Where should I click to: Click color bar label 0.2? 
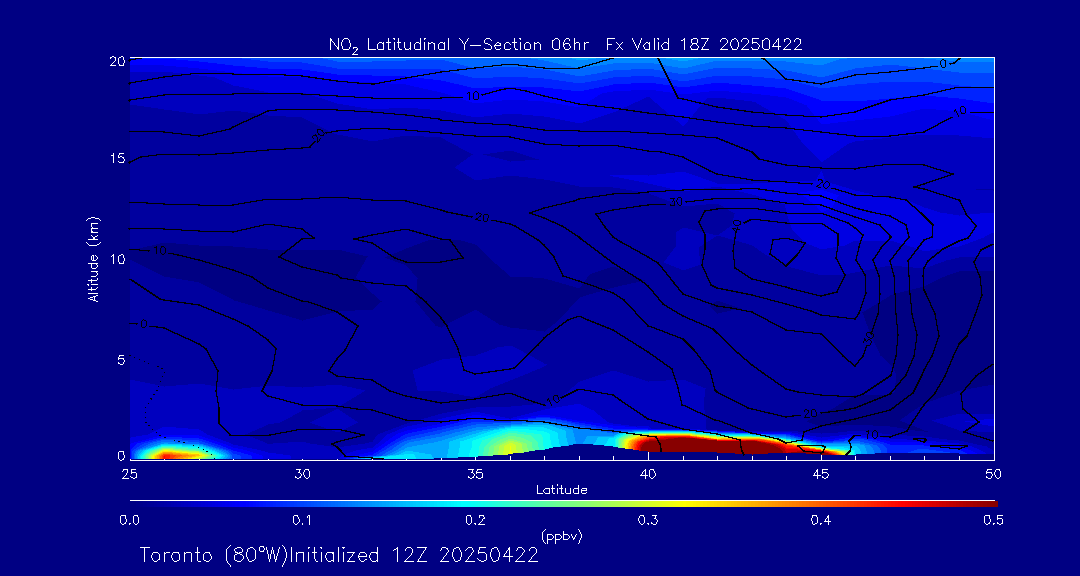click(475, 520)
